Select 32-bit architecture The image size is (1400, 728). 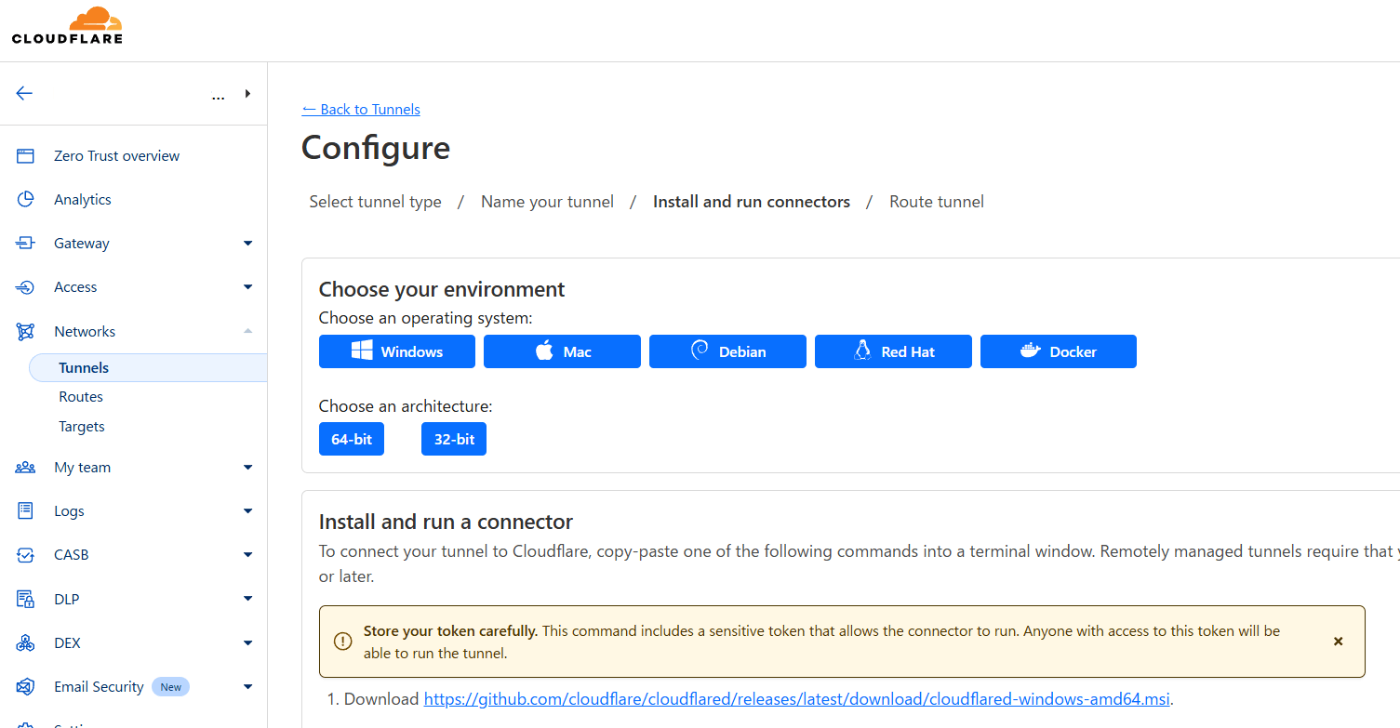pyautogui.click(x=454, y=439)
